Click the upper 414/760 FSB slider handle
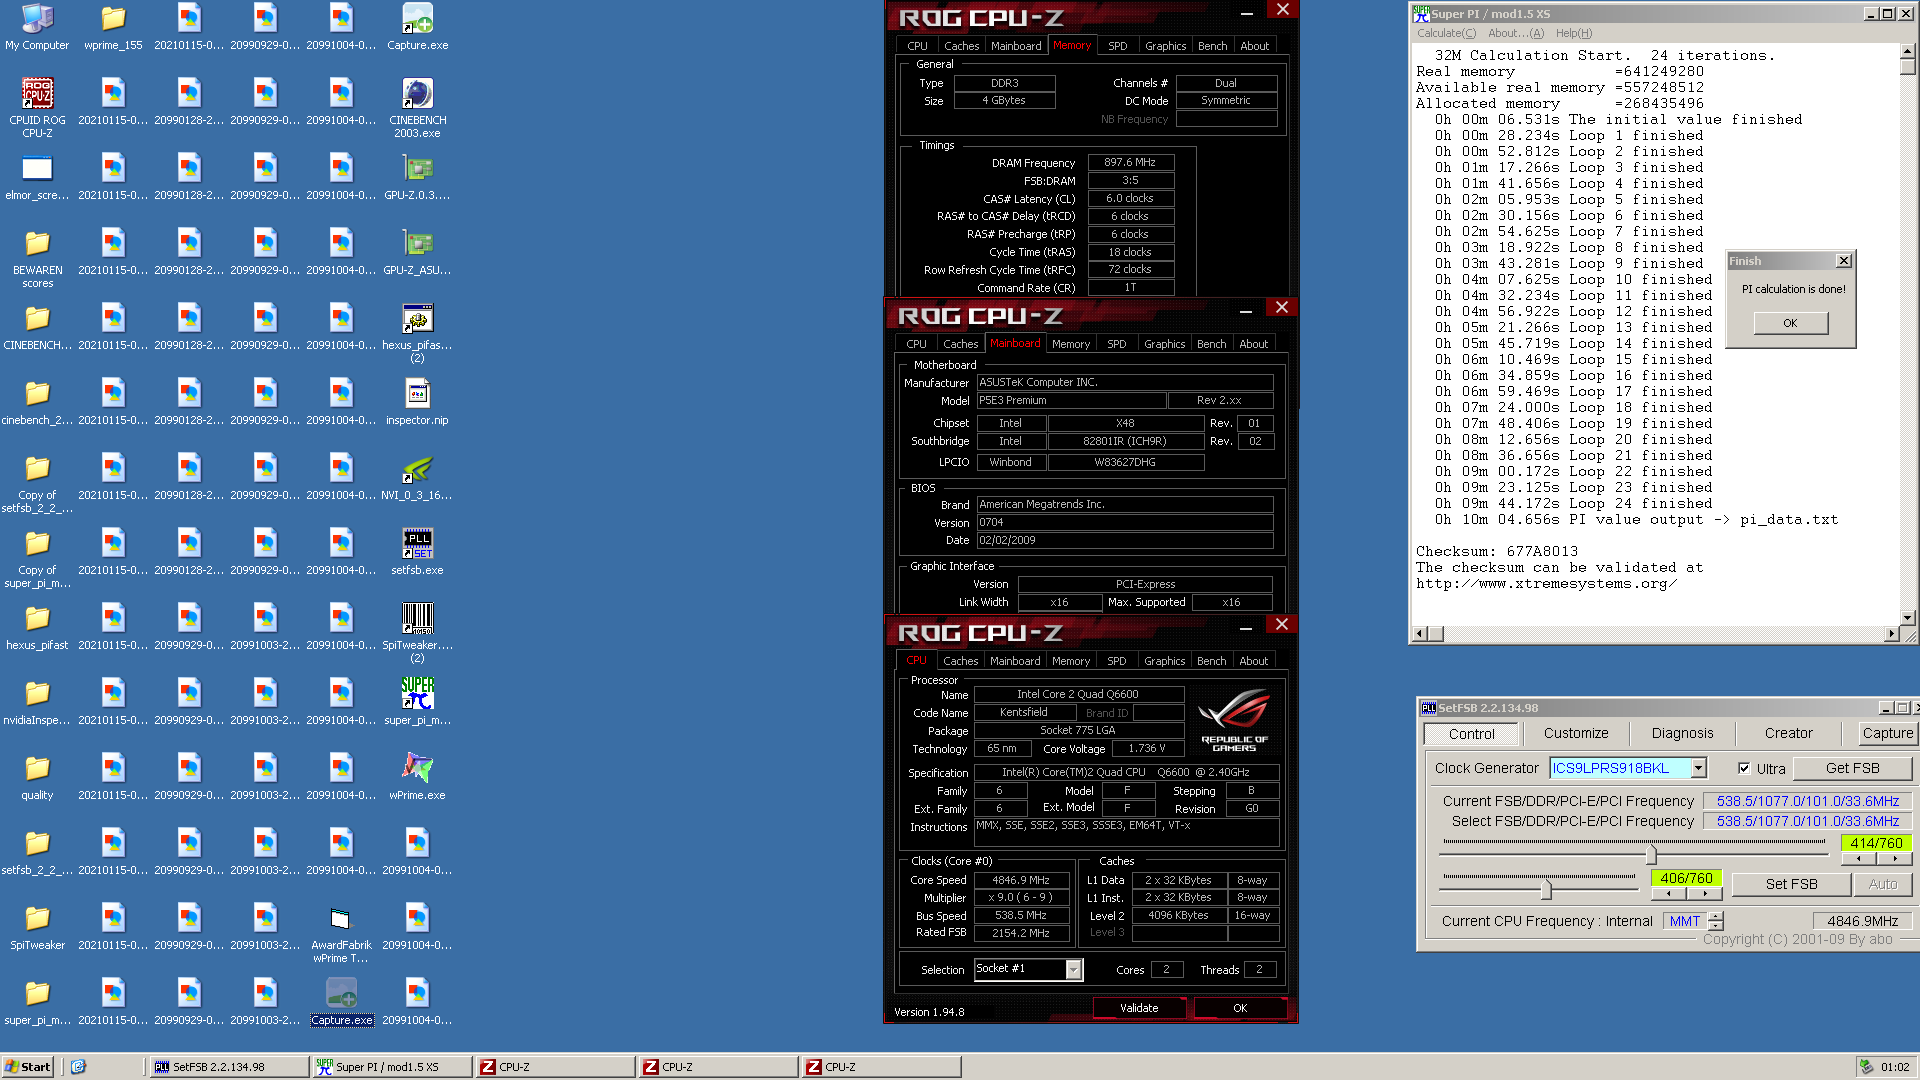 tap(1651, 855)
